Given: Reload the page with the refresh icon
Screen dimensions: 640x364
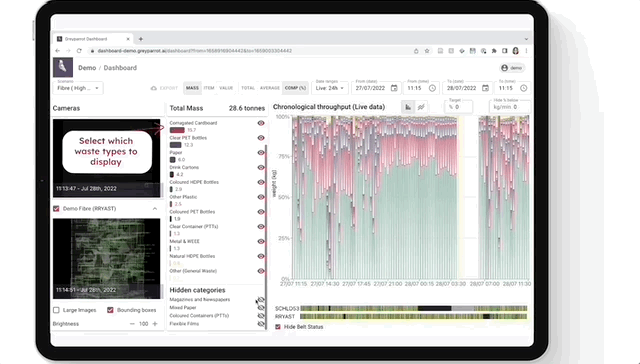Looking at the screenshot, I should point(79,51).
